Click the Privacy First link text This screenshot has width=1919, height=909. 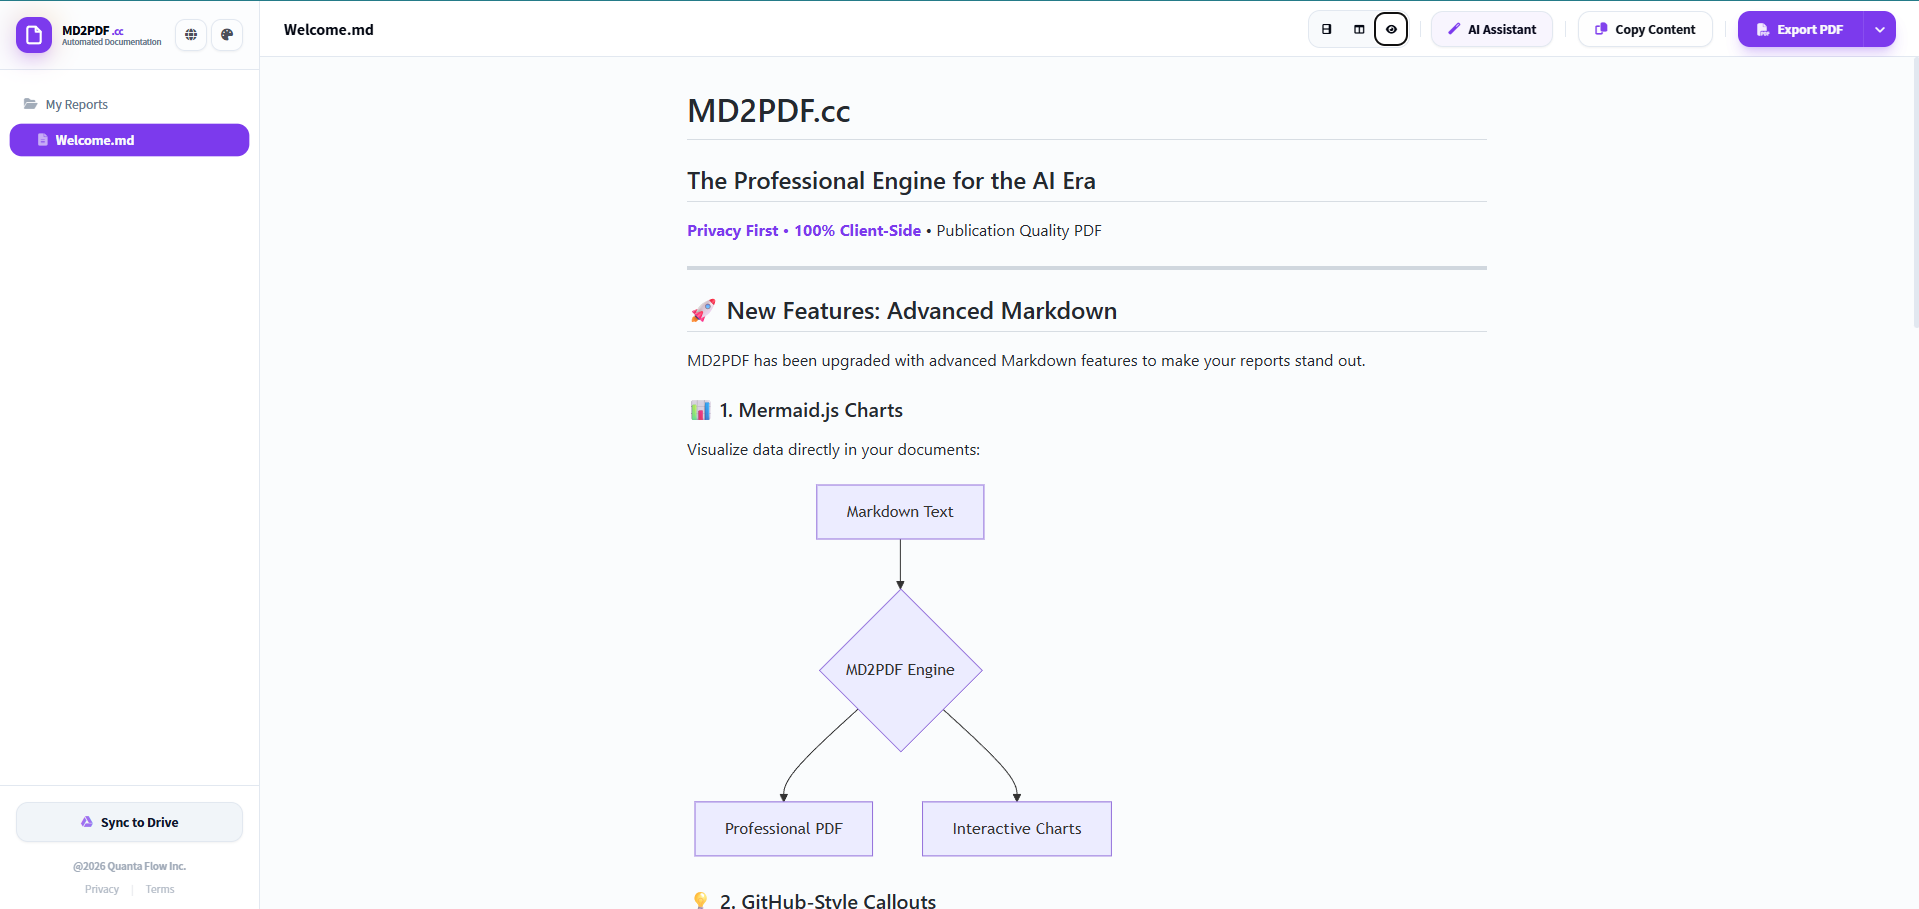pyautogui.click(x=732, y=231)
